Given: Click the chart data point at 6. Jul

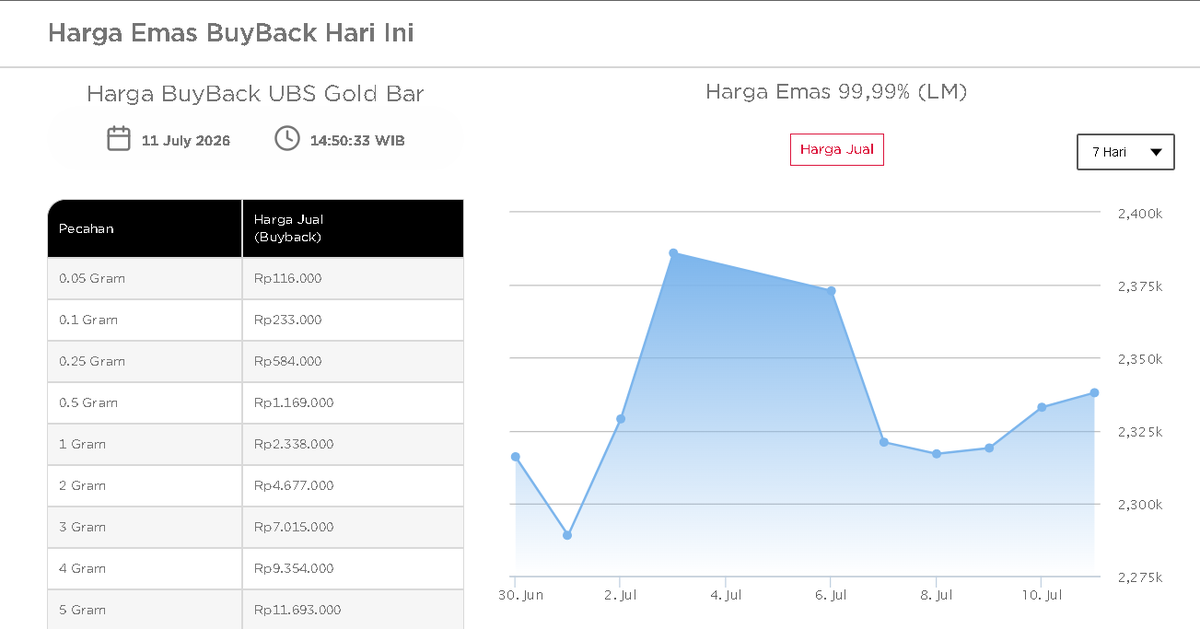Looking at the screenshot, I should [x=831, y=291].
